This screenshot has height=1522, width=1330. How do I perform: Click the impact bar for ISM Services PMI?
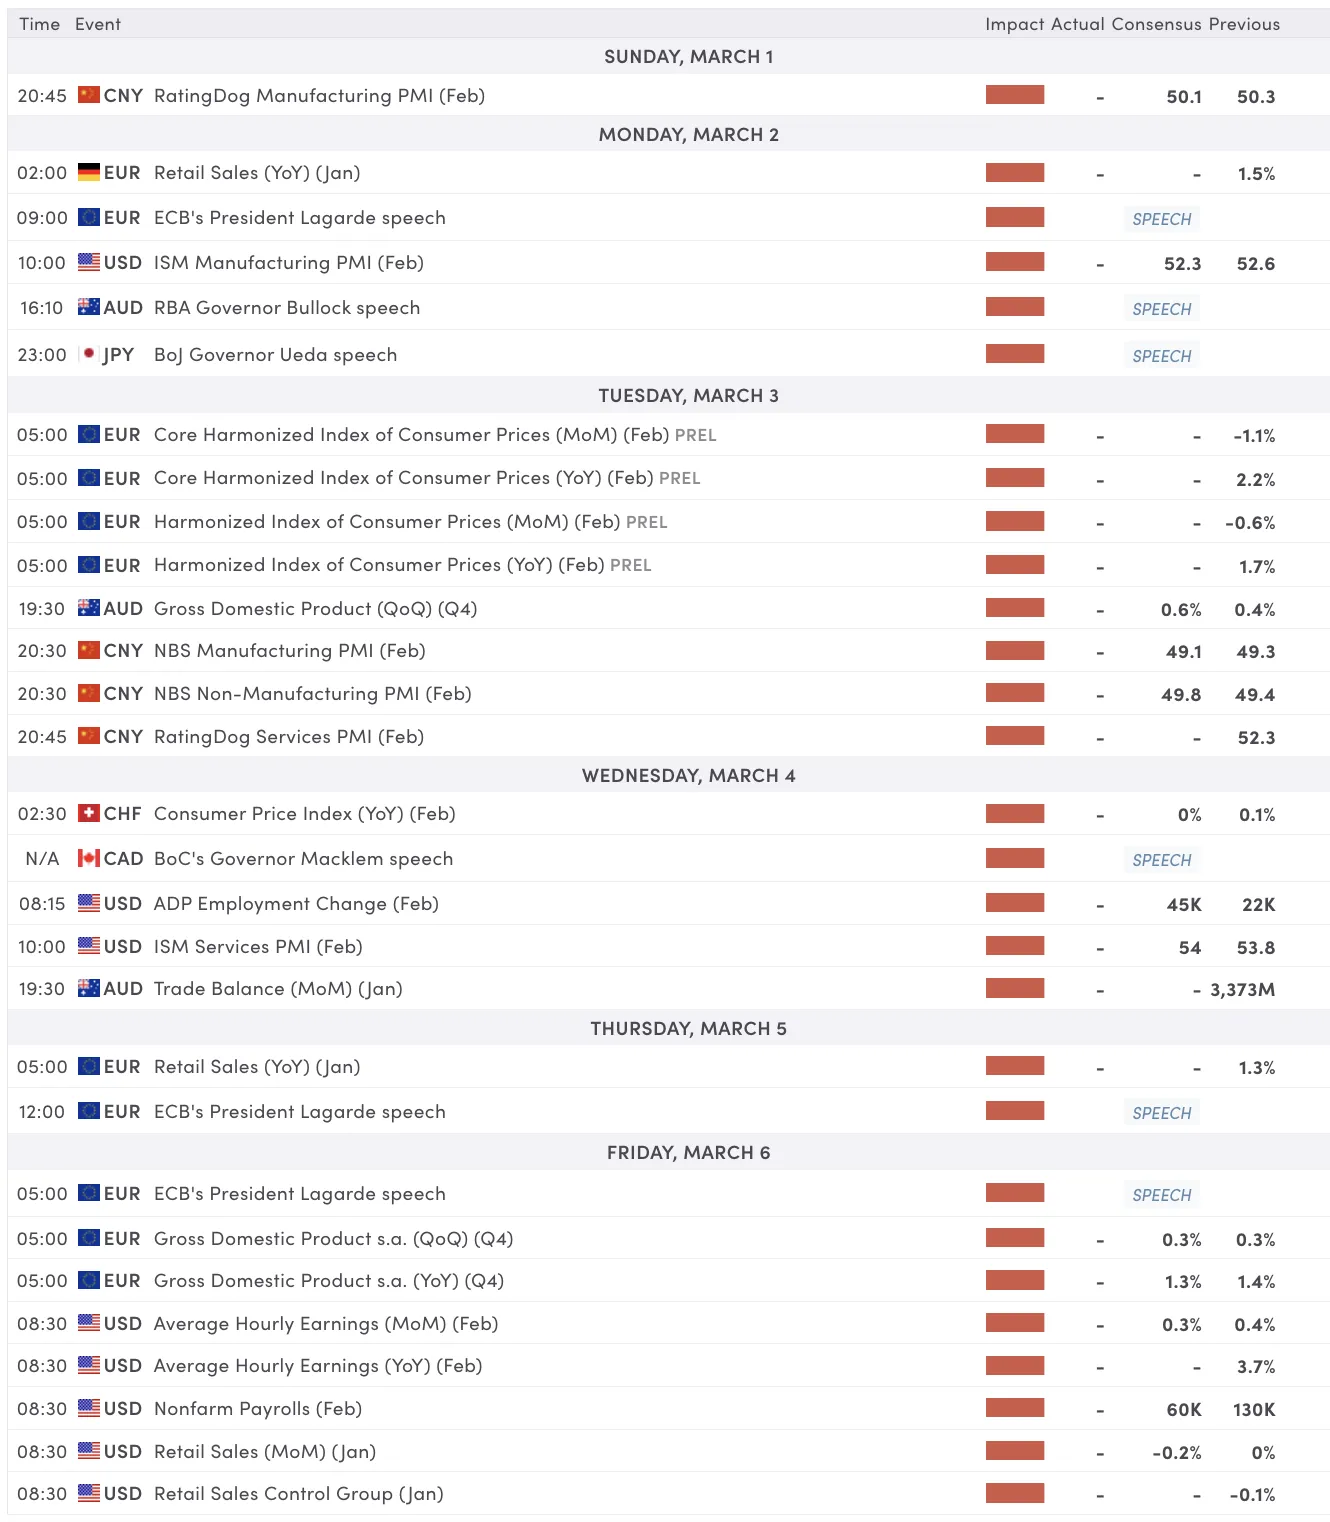point(1014,945)
